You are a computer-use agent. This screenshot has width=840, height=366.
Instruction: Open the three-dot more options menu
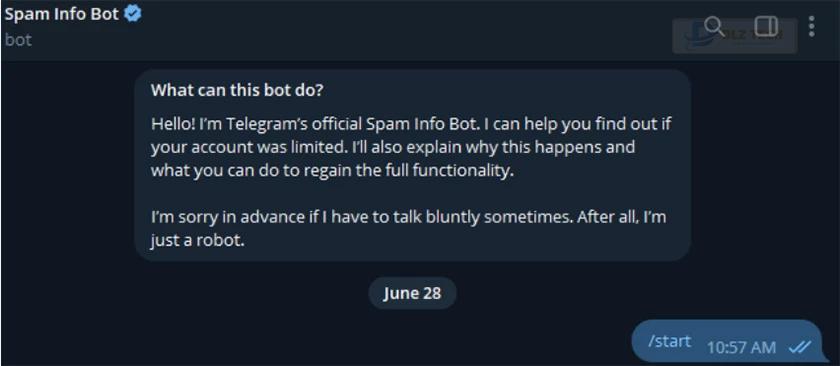tap(812, 26)
